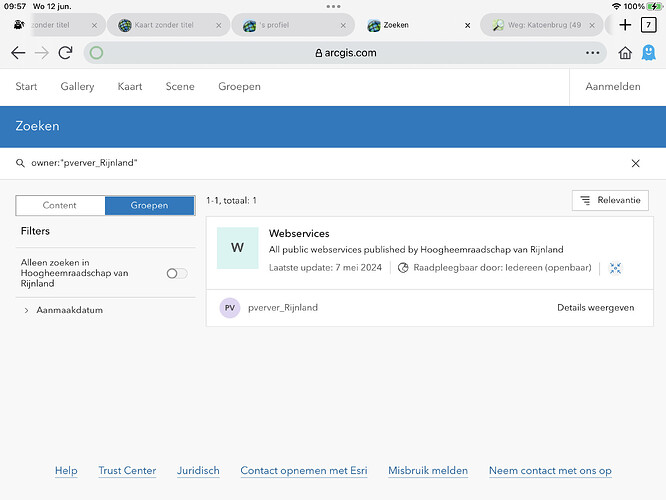This screenshot has height=500, width=666.
Task: Click the Wi-Fi icon in status bar
Action: 616,6
